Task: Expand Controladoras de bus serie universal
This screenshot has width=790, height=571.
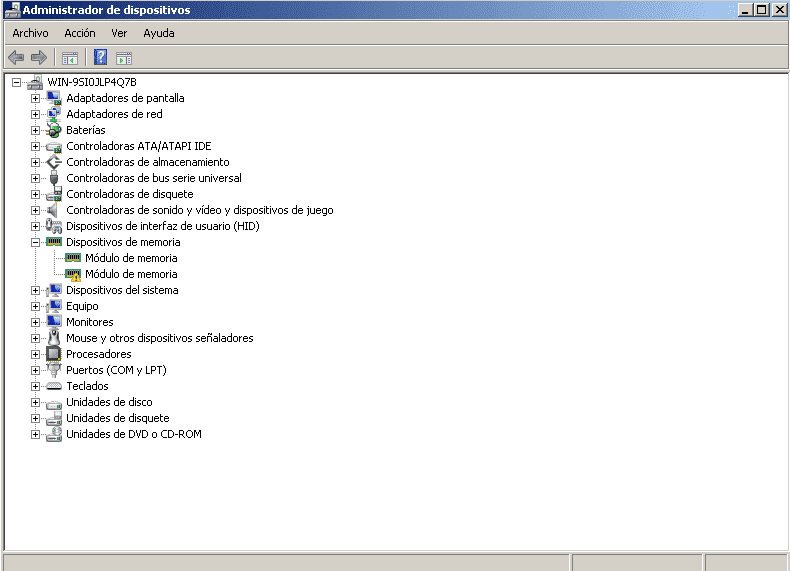Action: coord(35,178)
